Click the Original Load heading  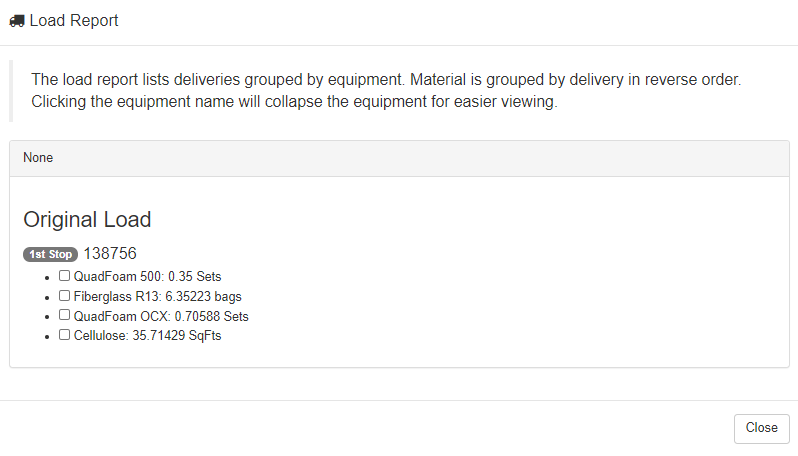click(87, 220)
